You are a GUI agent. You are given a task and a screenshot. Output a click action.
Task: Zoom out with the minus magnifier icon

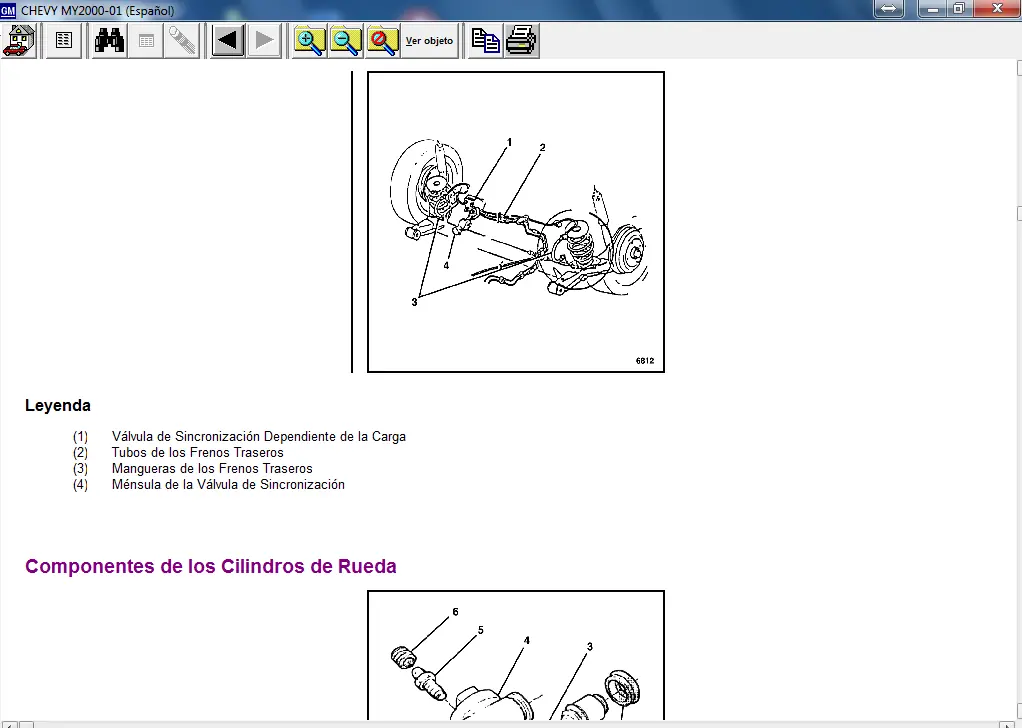click(x=345, y=40)
